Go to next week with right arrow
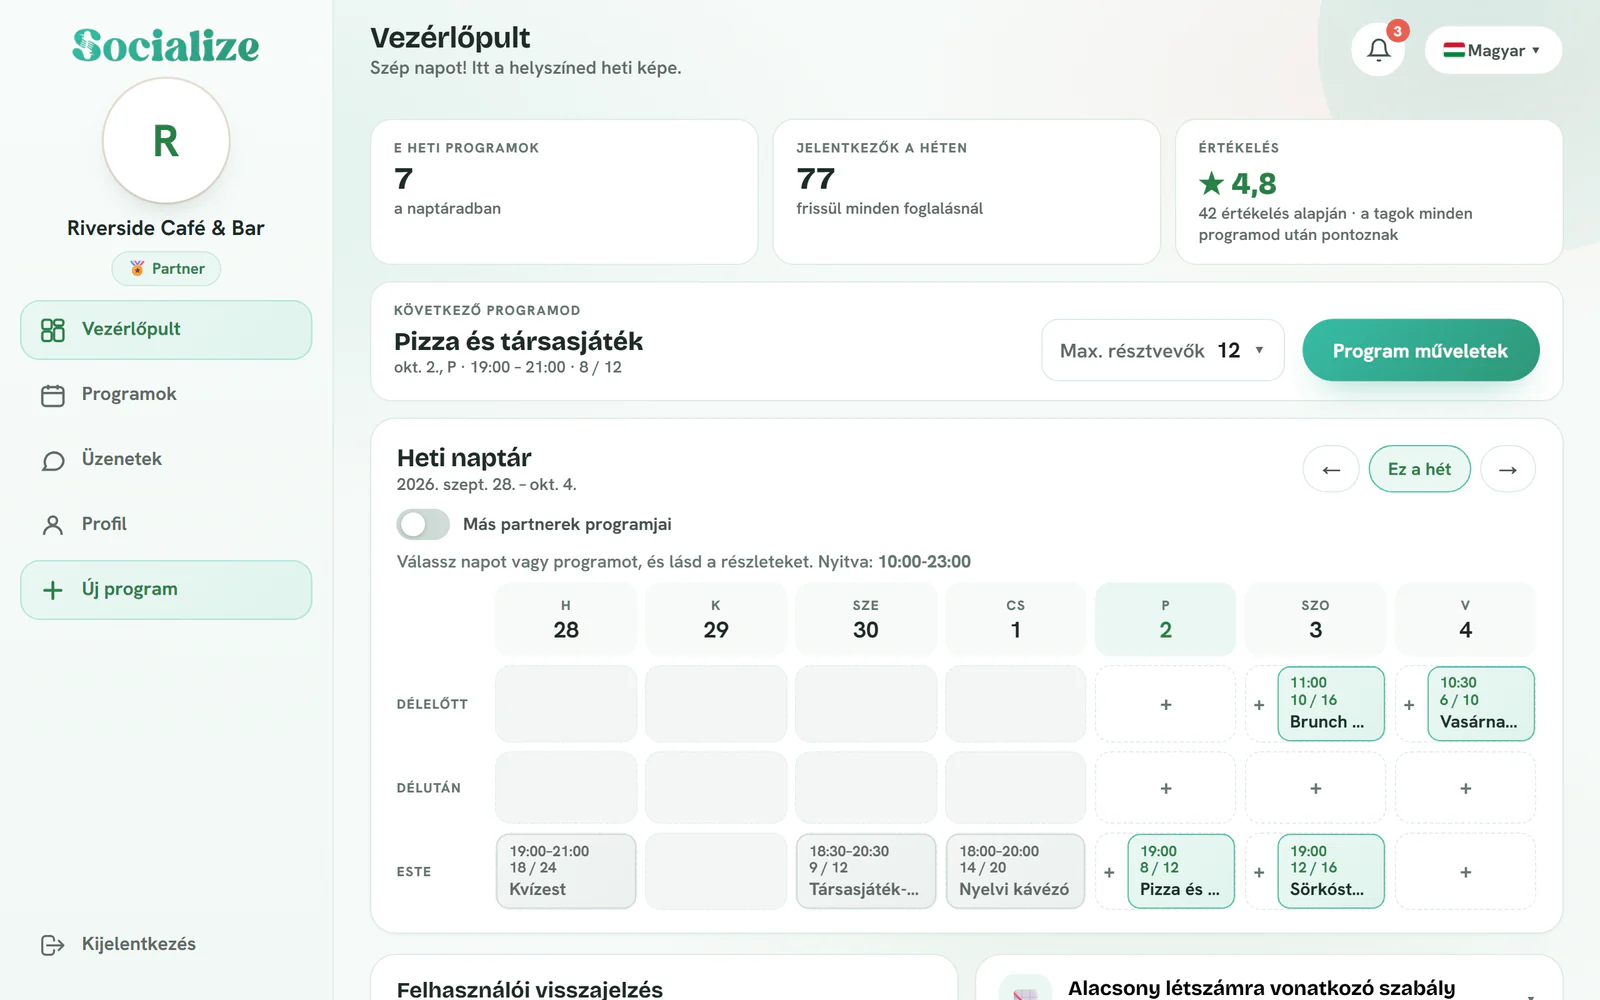Viewport: 1600px width, 1000px height. pos(1508,469)
